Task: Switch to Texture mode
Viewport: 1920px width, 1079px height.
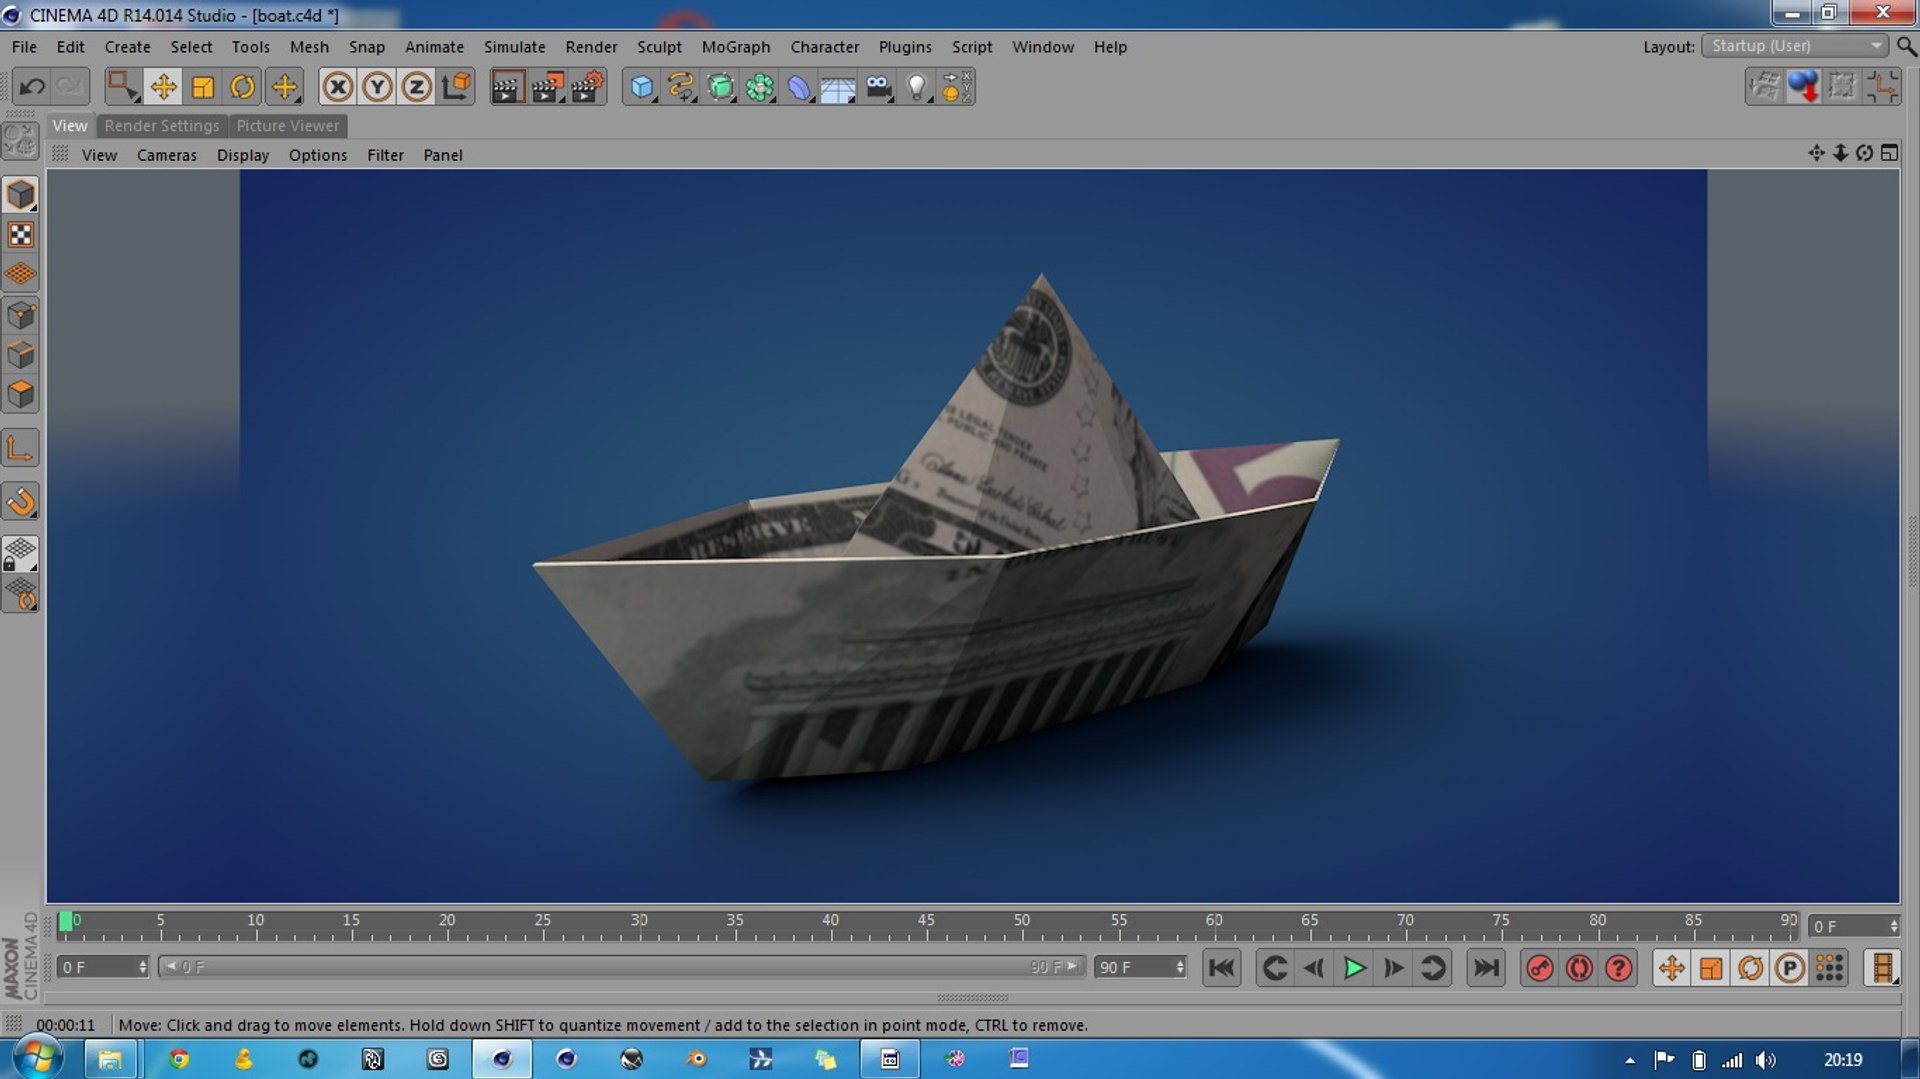Action: tap(21, 234)
